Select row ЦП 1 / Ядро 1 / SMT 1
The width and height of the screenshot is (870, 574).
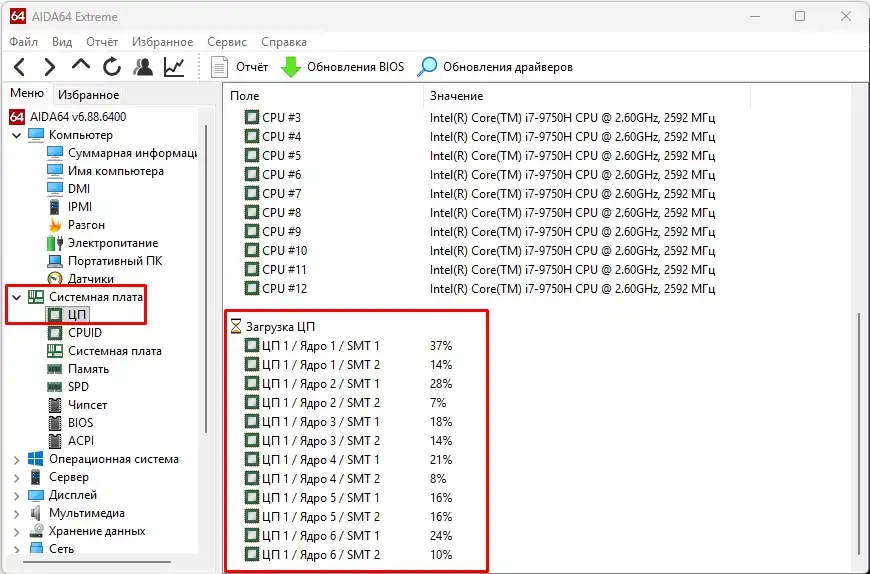tap(348, 346)
